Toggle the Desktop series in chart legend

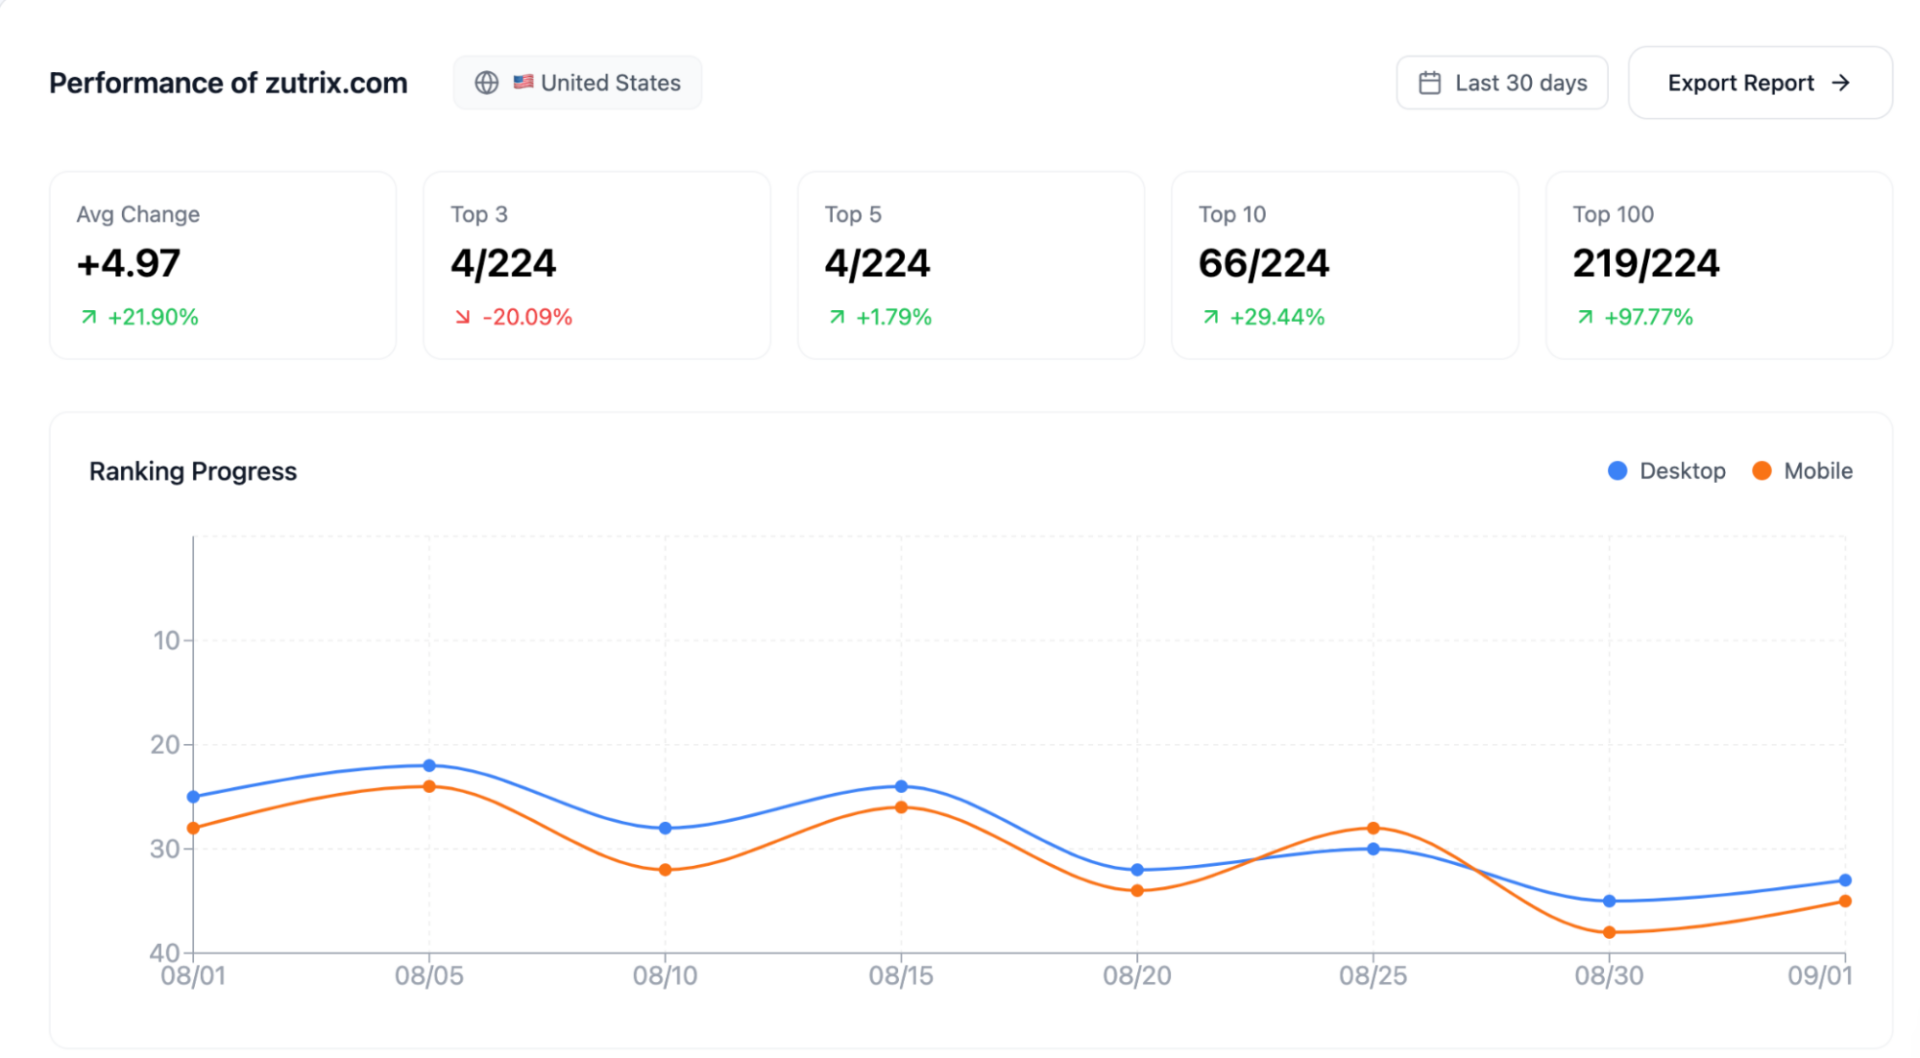1666,471
